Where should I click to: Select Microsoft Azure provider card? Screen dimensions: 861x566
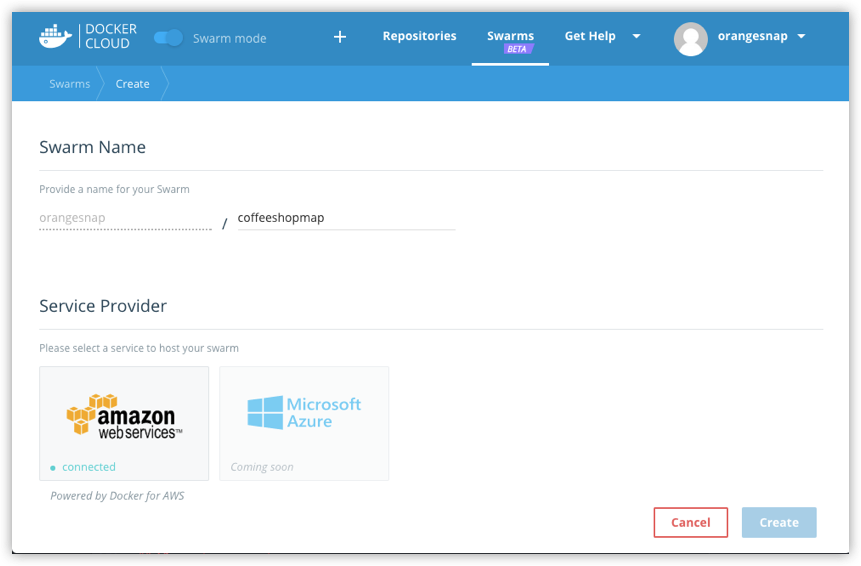tap(304, 423)
